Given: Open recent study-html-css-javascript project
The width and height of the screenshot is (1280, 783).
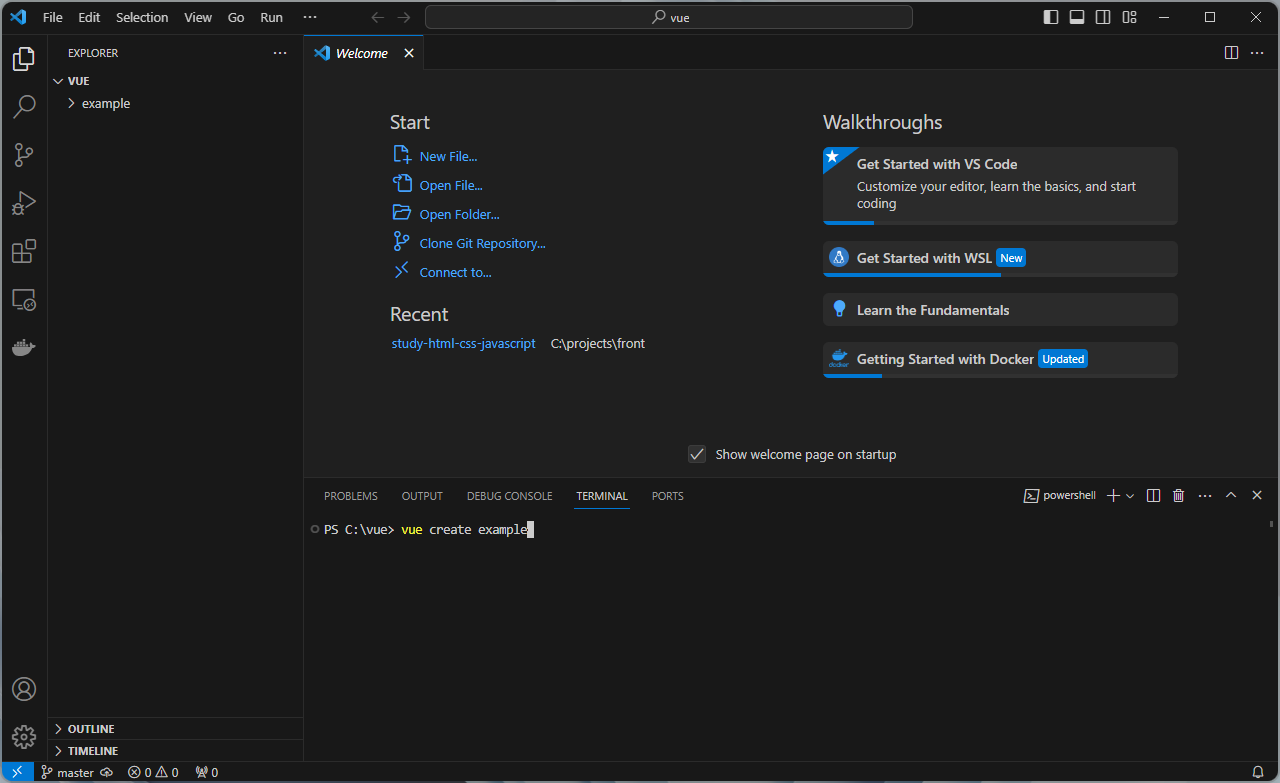Looking at the screenshot, I should point(463,343).
